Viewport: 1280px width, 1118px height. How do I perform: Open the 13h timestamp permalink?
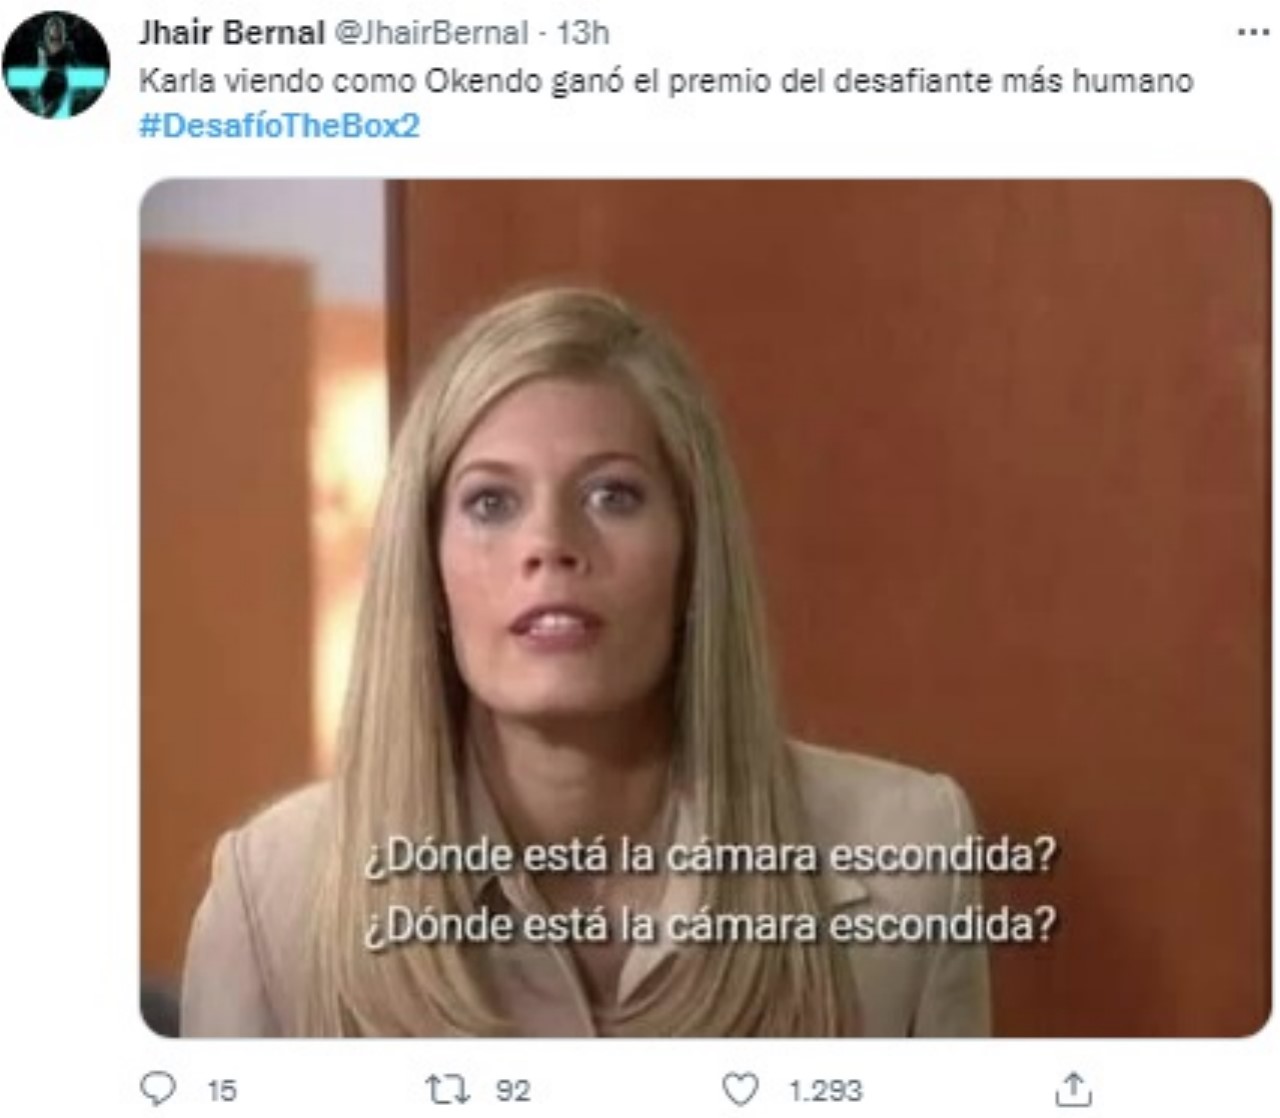(x=583, y=33)
